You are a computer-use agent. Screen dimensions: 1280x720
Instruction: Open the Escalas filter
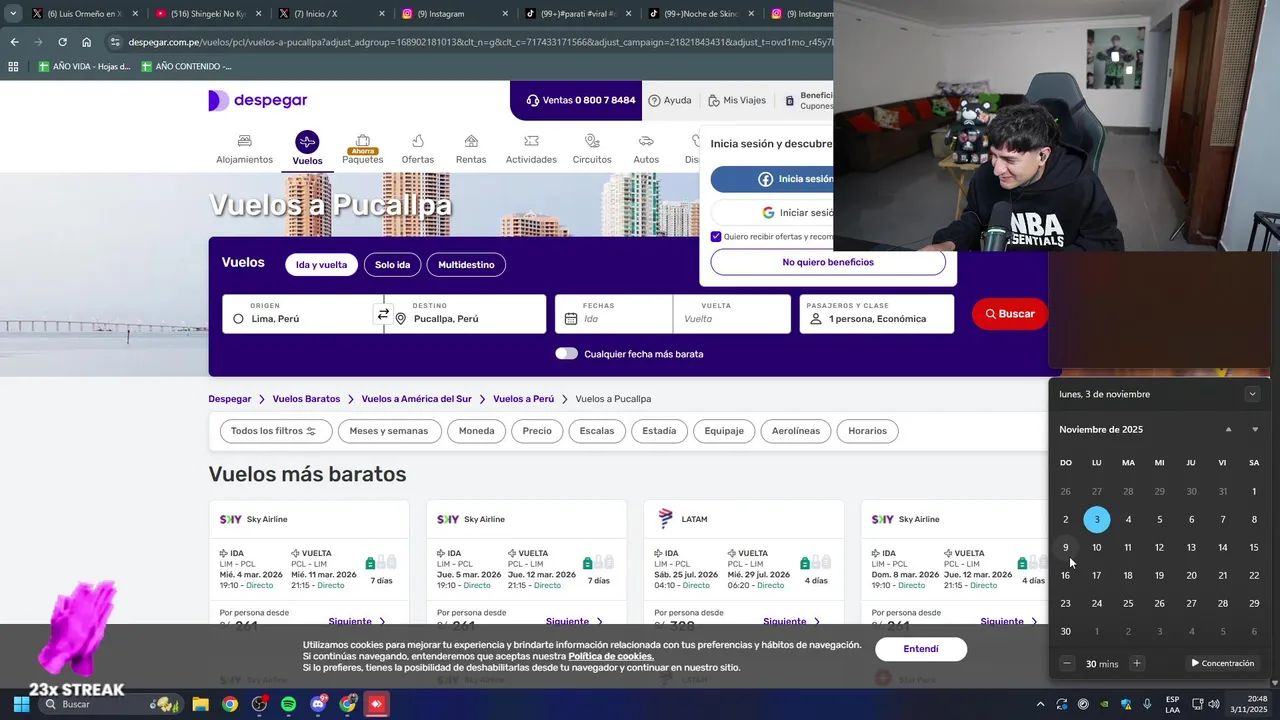597,431
